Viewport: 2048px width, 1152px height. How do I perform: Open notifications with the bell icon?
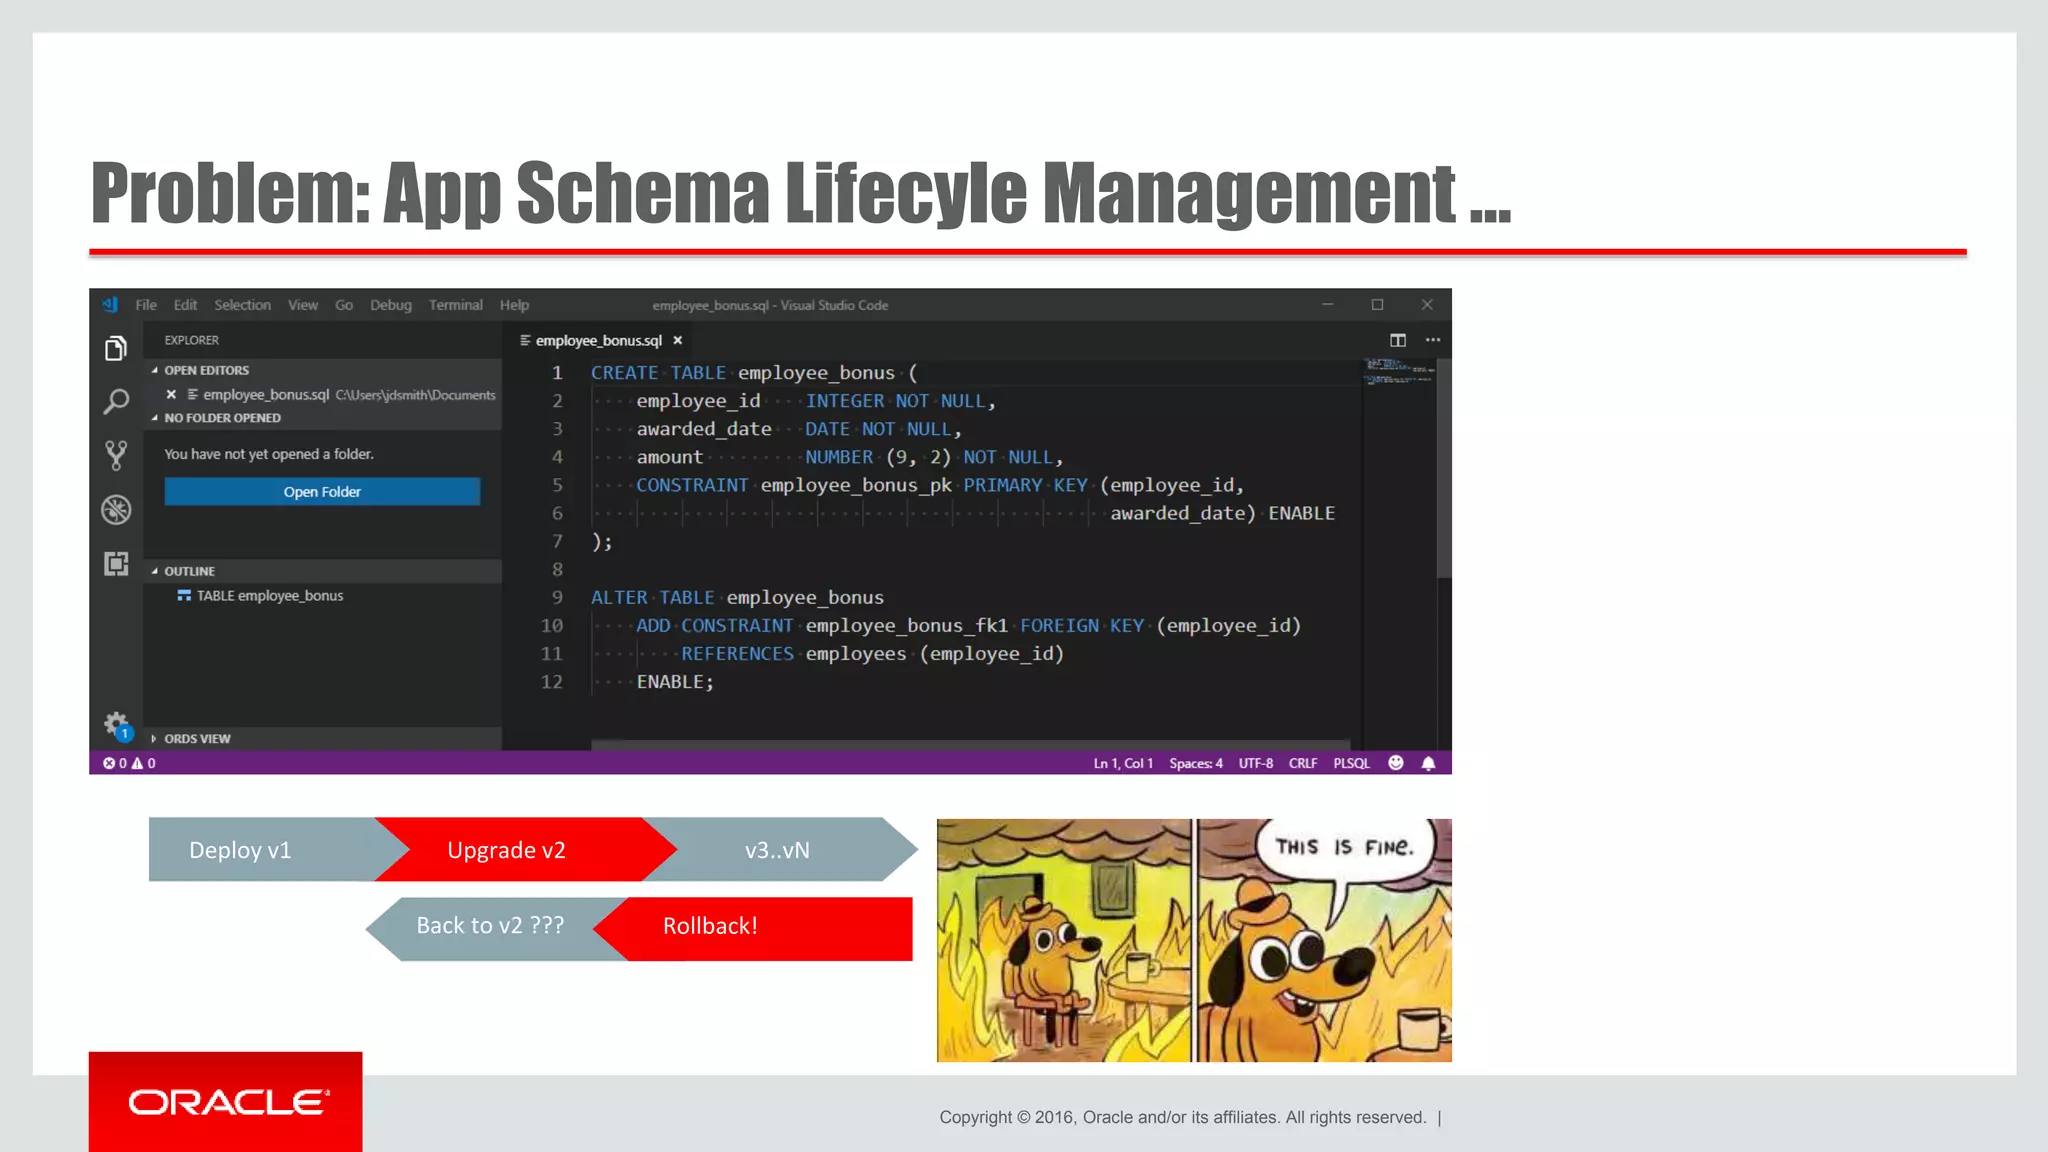point(1428,763)
